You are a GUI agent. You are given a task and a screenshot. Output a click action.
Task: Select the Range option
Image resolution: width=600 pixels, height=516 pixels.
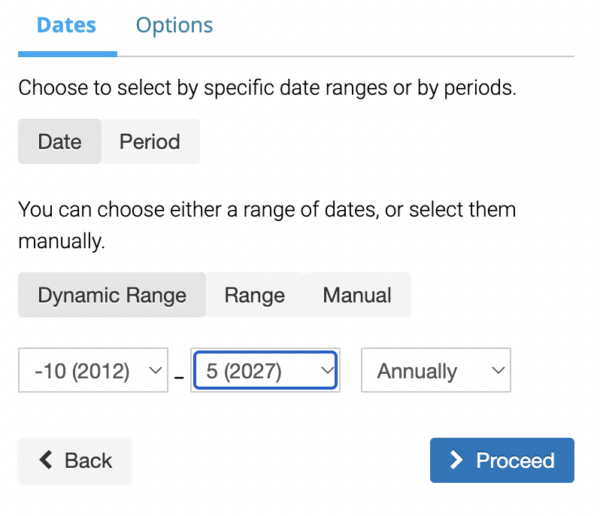(x=254, y=295)
